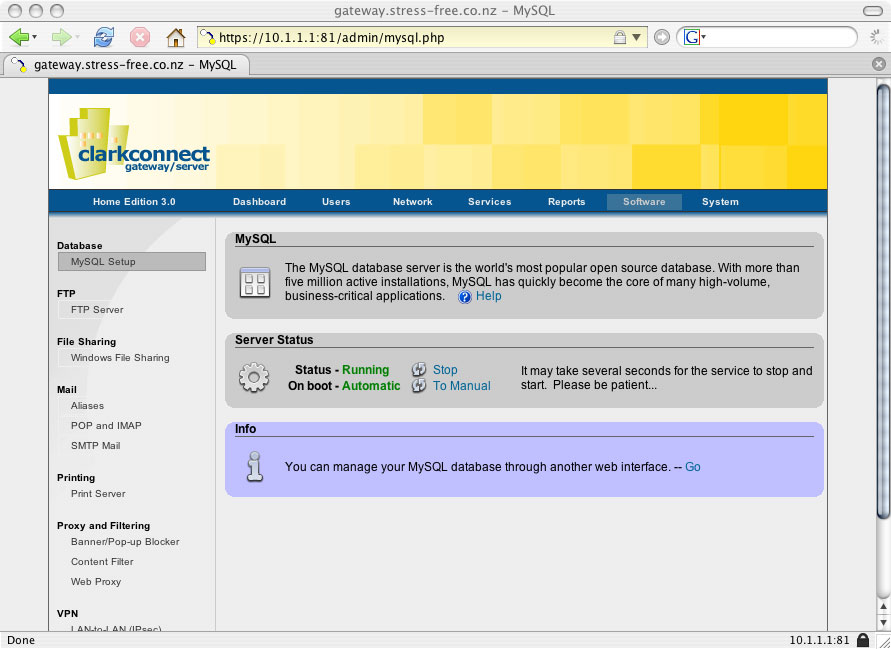Click the Server Status gear icon

[x=253, y=377]
